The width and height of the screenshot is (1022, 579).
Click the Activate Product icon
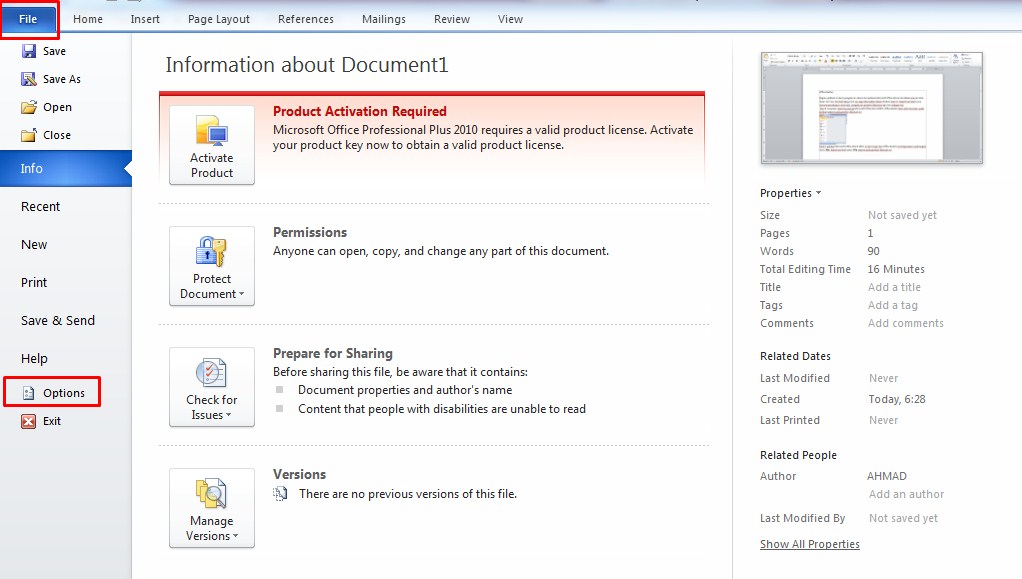coord(212,130)
